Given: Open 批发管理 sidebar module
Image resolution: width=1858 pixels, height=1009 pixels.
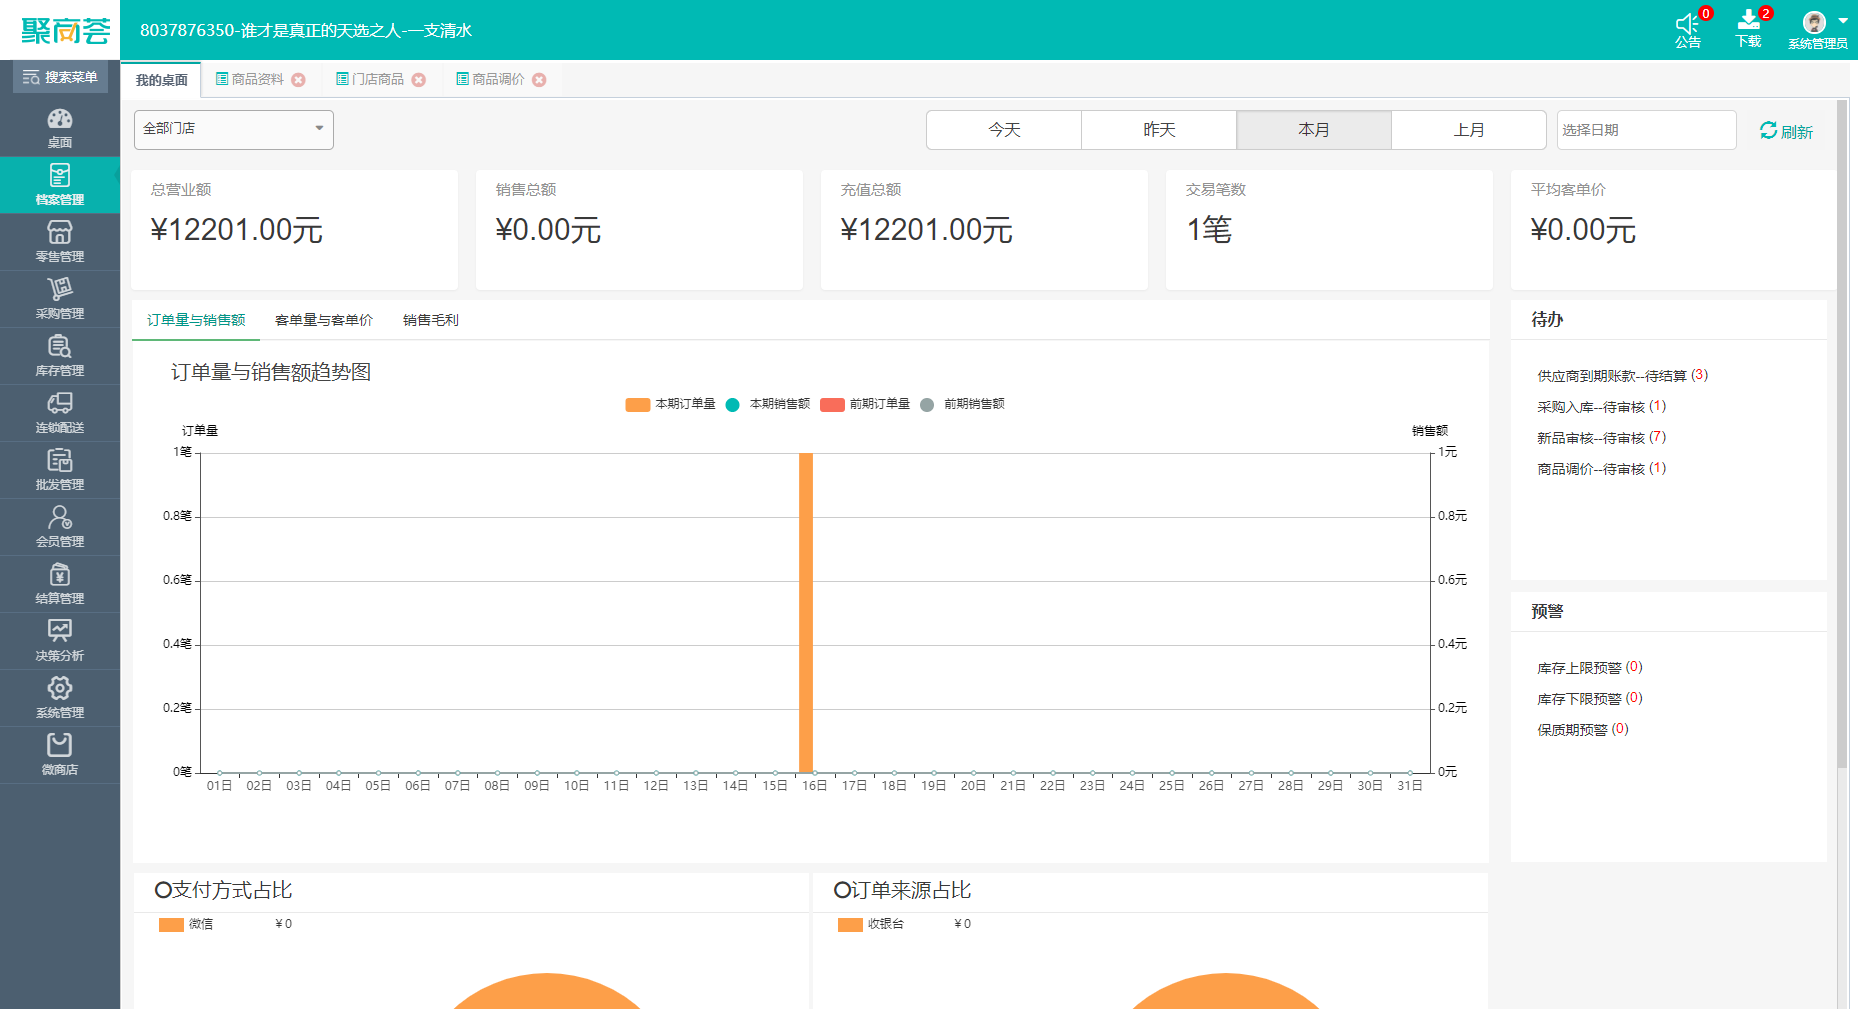Looking at the screenshot, I should click(60, 470).
